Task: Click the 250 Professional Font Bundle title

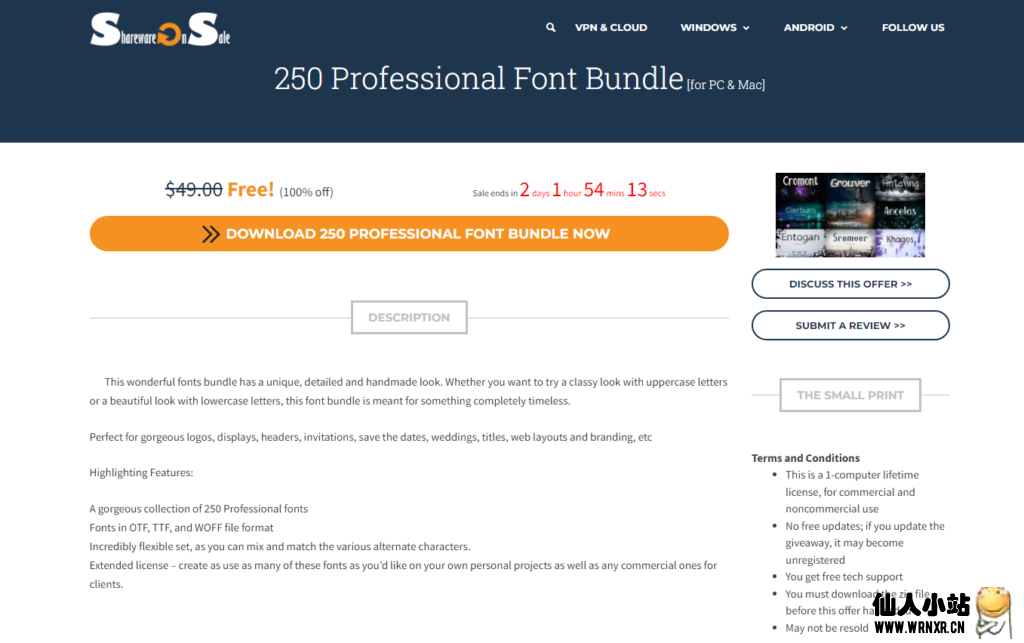Action: coord(478,79)
